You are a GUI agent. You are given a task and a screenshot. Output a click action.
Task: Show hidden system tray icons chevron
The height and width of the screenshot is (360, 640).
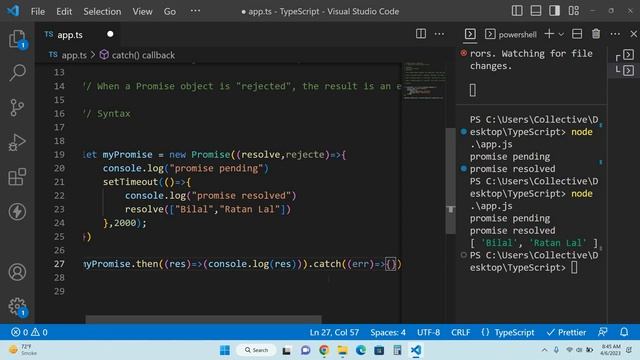(x=544, y=350)
